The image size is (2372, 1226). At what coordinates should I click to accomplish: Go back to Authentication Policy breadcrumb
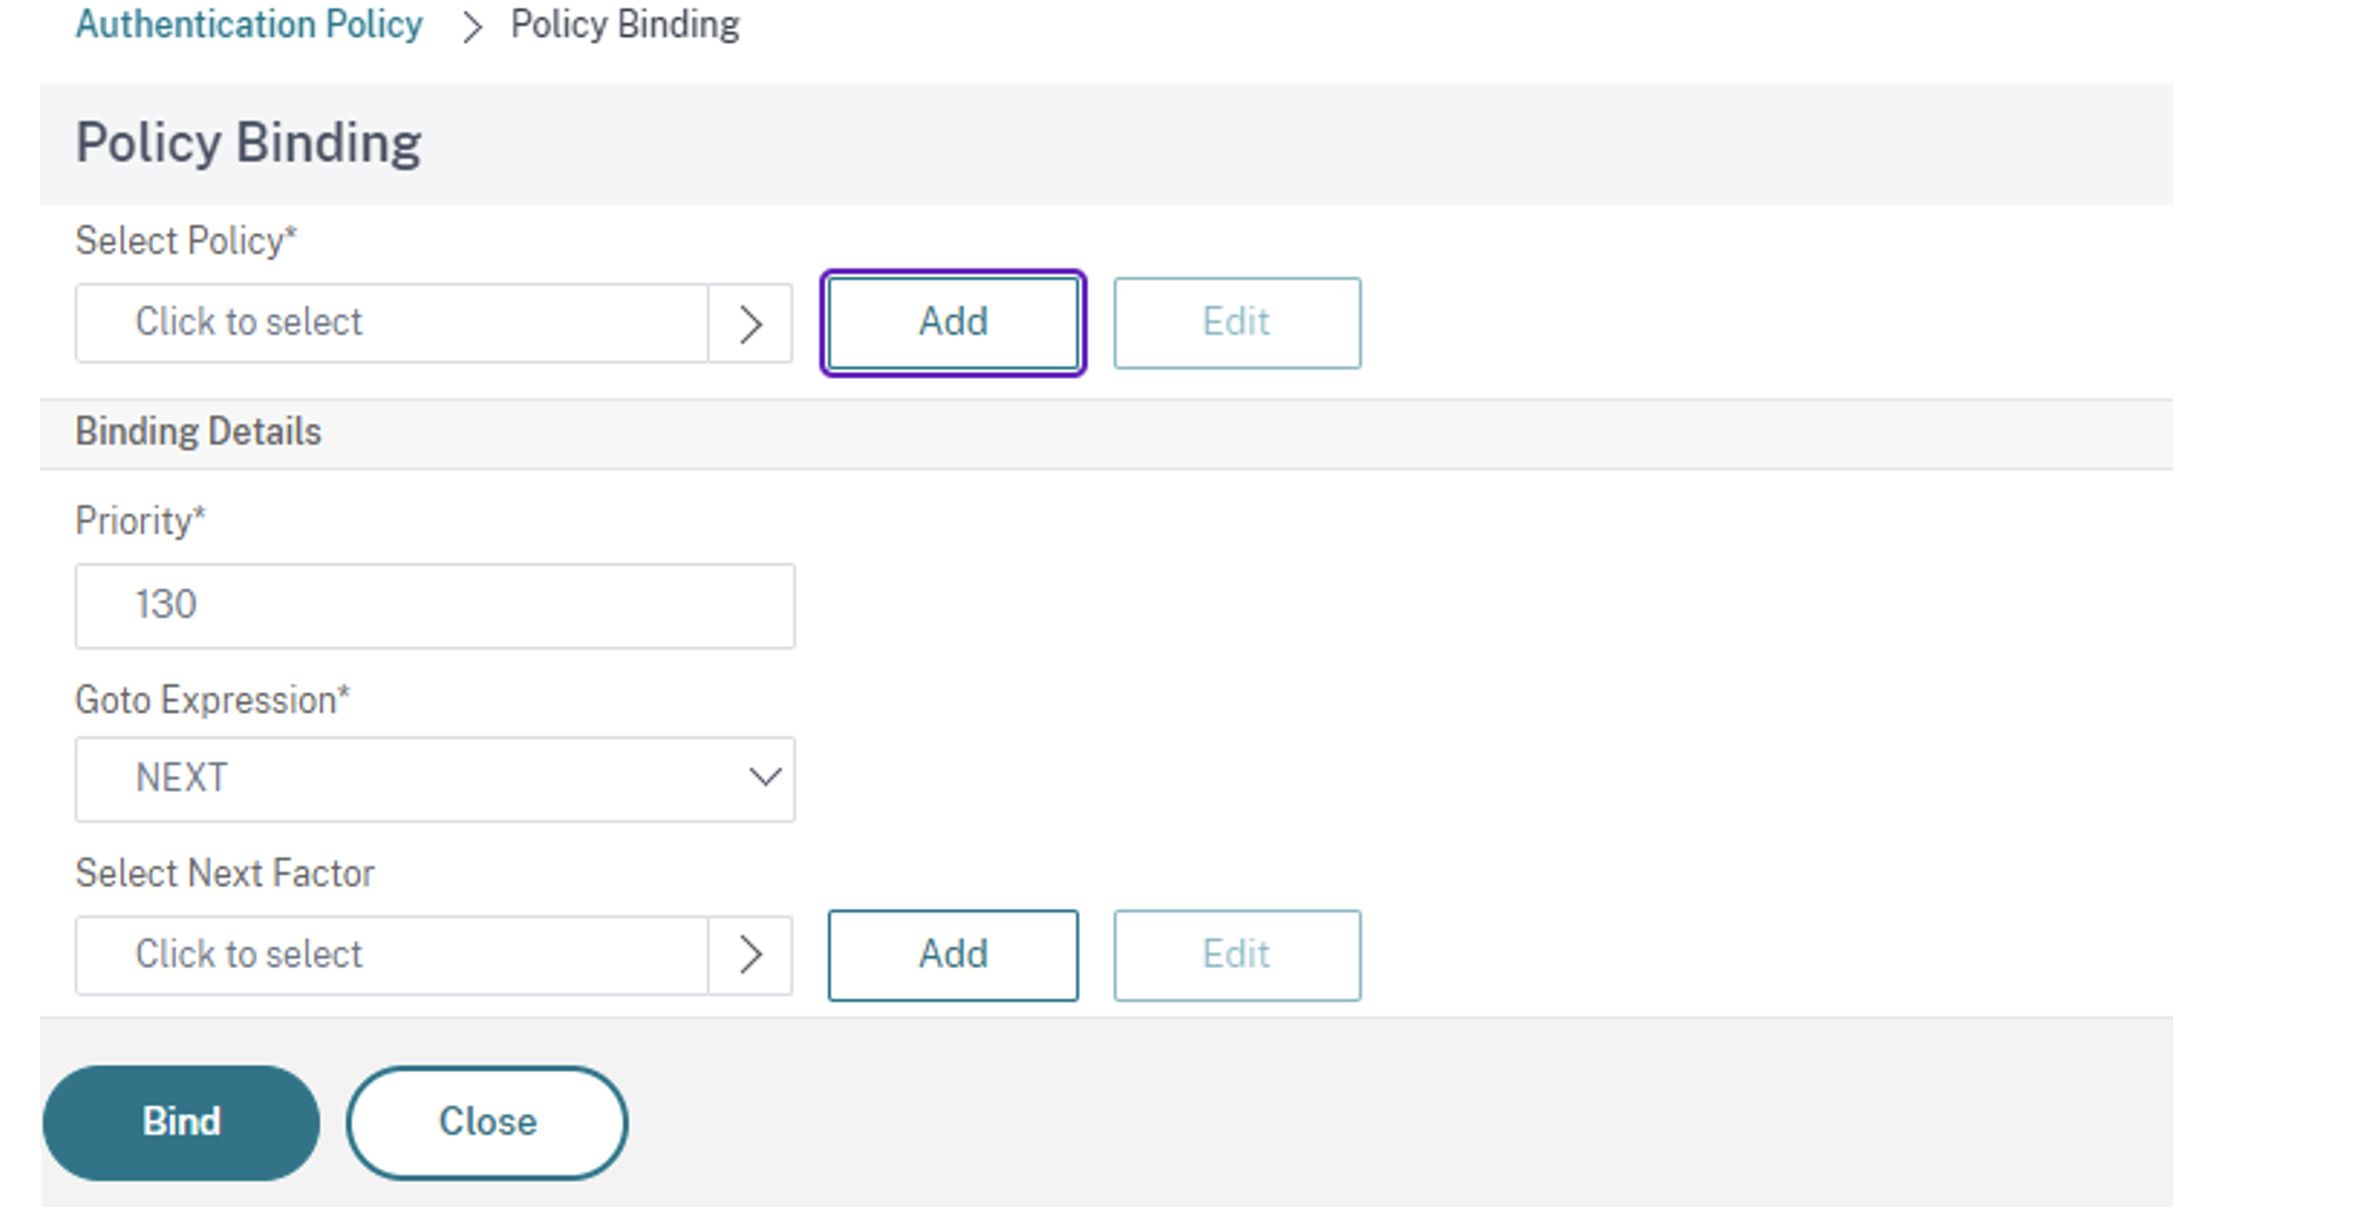coord(249,25)
